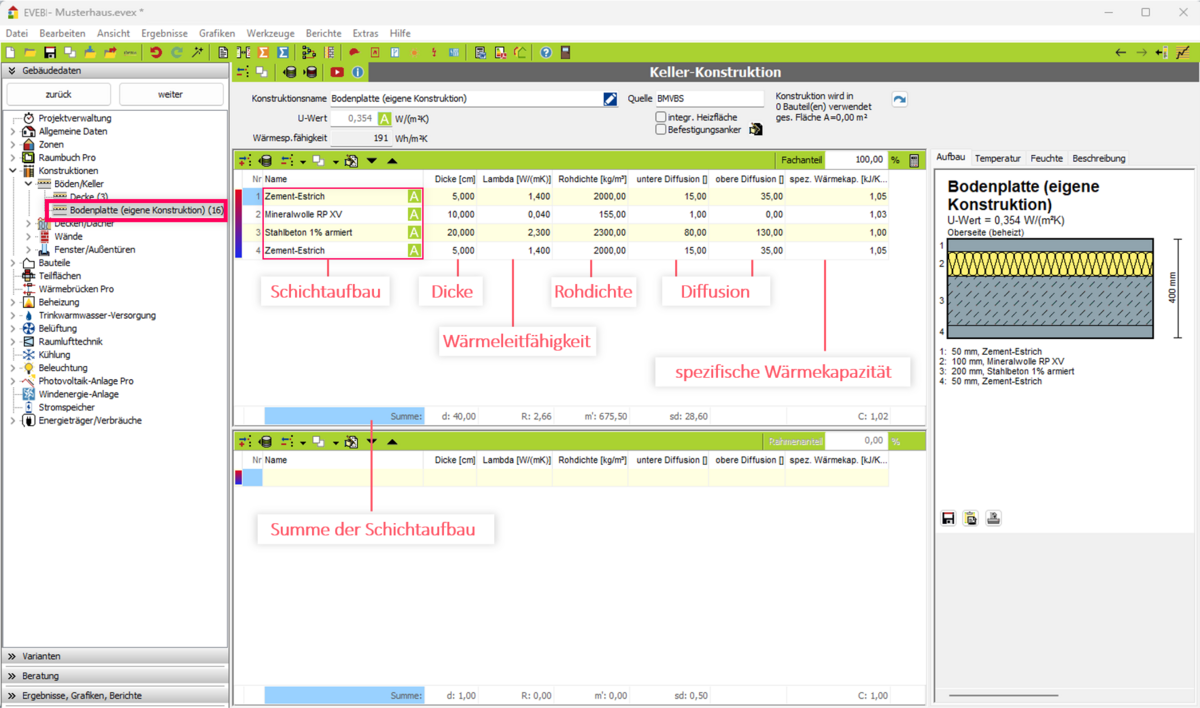The height and width of the screenshot is (708, 1200).
Task: Open the Berichte menu
Action: point(323,33)
